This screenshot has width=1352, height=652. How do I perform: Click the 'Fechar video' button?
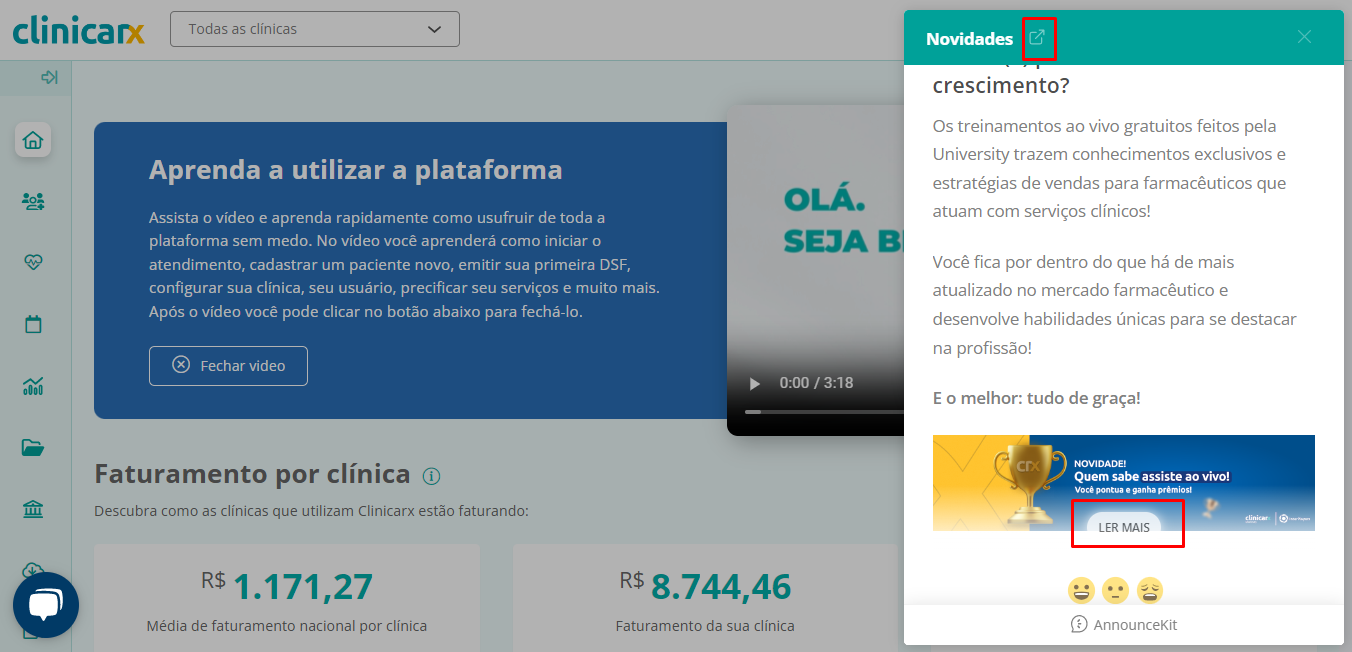(x=228, y=366)
